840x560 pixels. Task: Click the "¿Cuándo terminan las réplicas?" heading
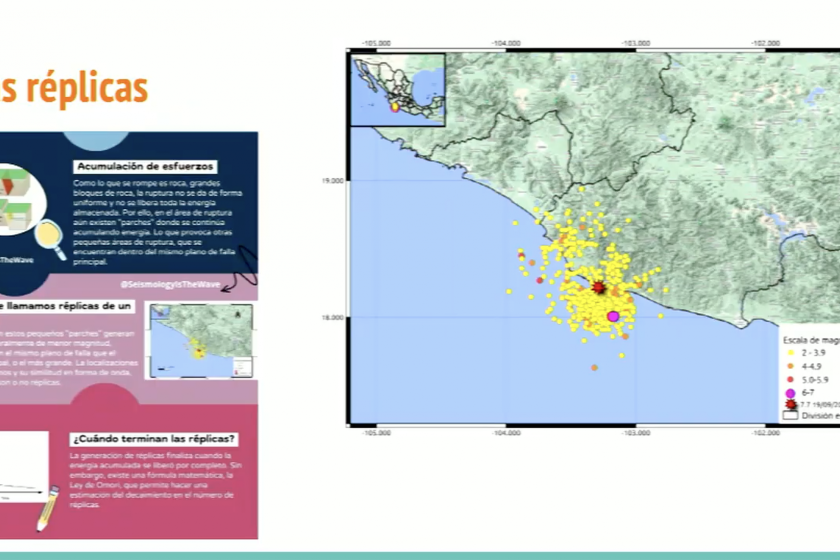pos(154,439)
